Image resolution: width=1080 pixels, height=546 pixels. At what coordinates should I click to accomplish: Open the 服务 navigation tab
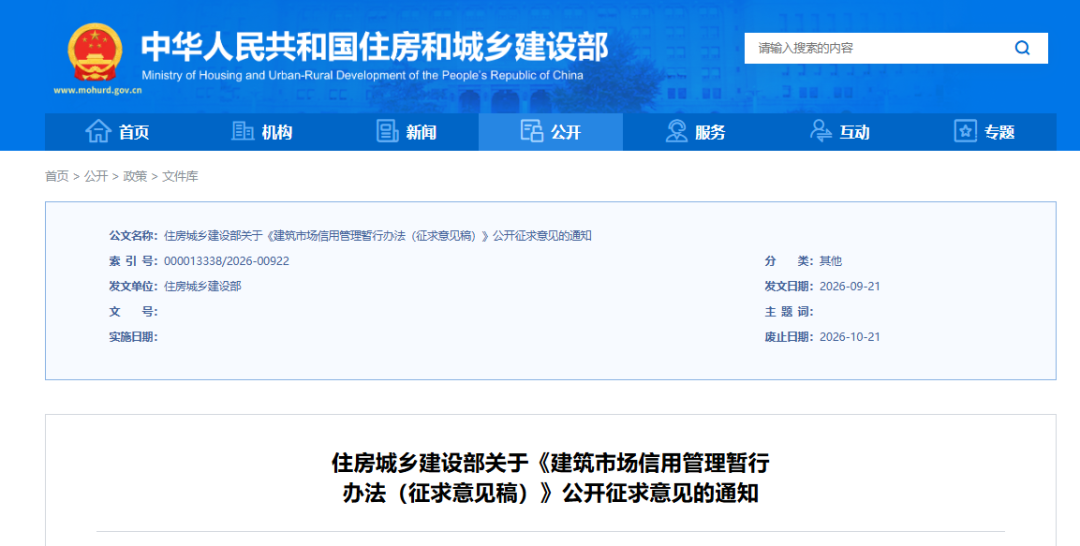coord(696,132)
